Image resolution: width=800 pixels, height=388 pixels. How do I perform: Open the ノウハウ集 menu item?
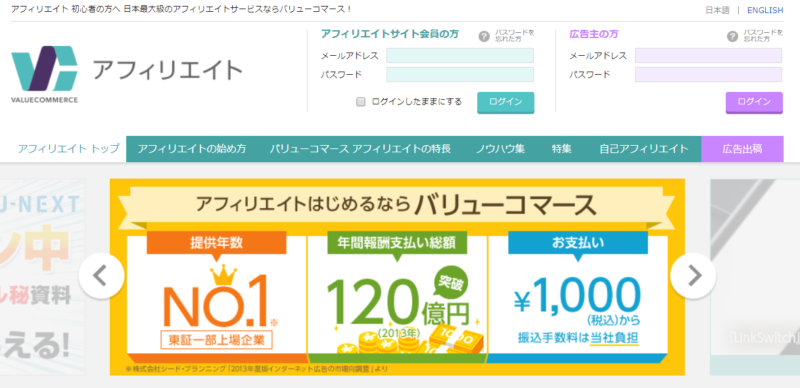pos(500,149)
